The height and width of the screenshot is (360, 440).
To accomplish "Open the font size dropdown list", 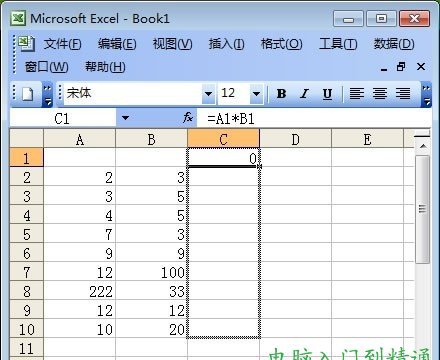I will (x=256, y=94).
